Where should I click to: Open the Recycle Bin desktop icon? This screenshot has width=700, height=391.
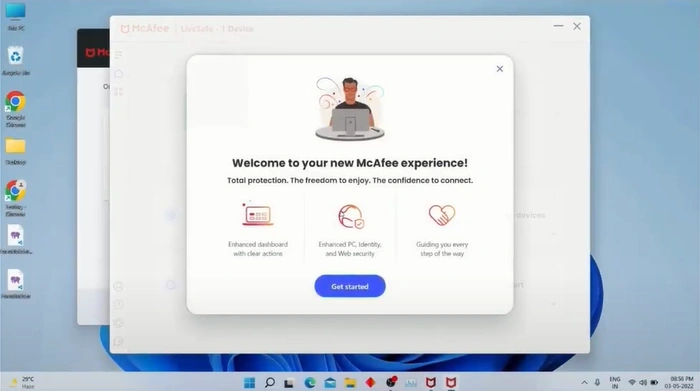[16, 60]
